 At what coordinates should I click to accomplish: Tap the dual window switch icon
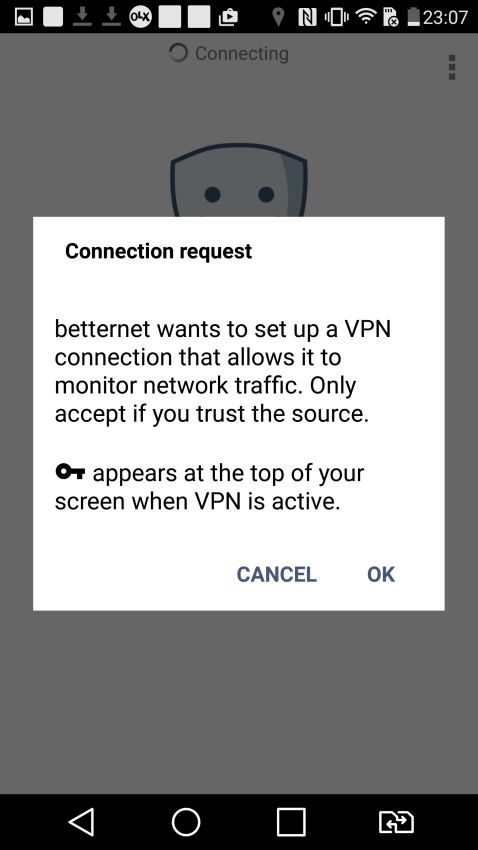pyautogui.click(x=396, y=822)
